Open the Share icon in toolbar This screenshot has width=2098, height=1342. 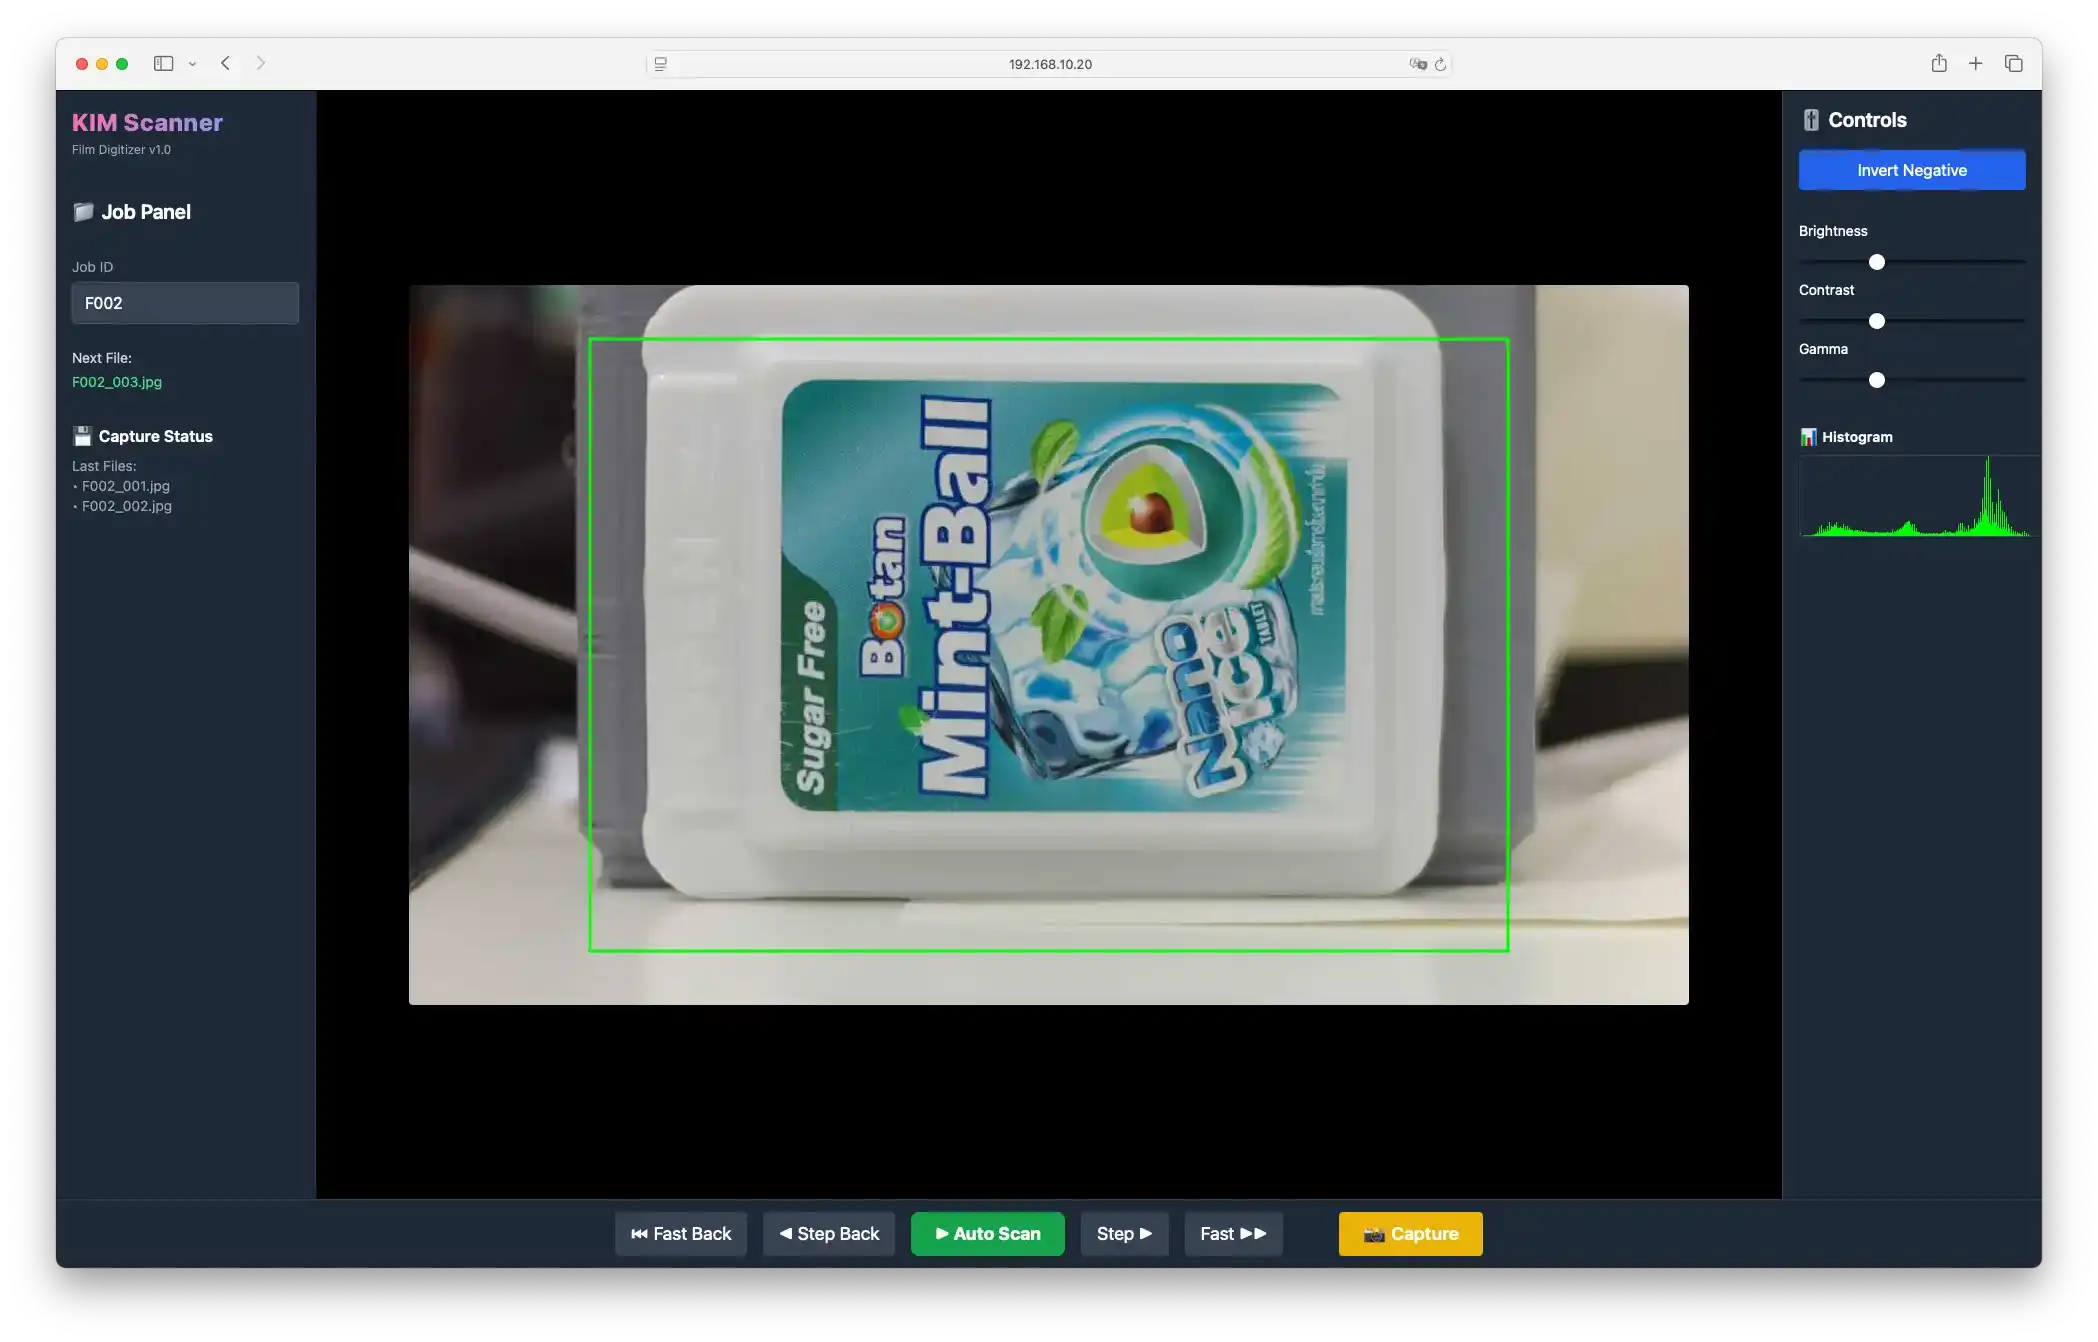pyautogui.click(x=1939, y=63)
